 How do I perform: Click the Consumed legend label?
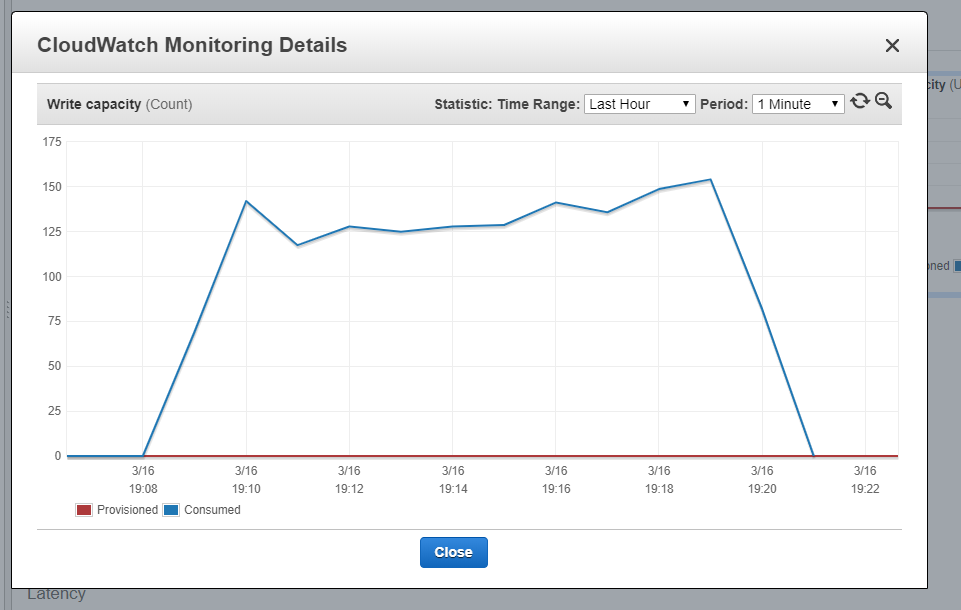[x=212, y=510]
